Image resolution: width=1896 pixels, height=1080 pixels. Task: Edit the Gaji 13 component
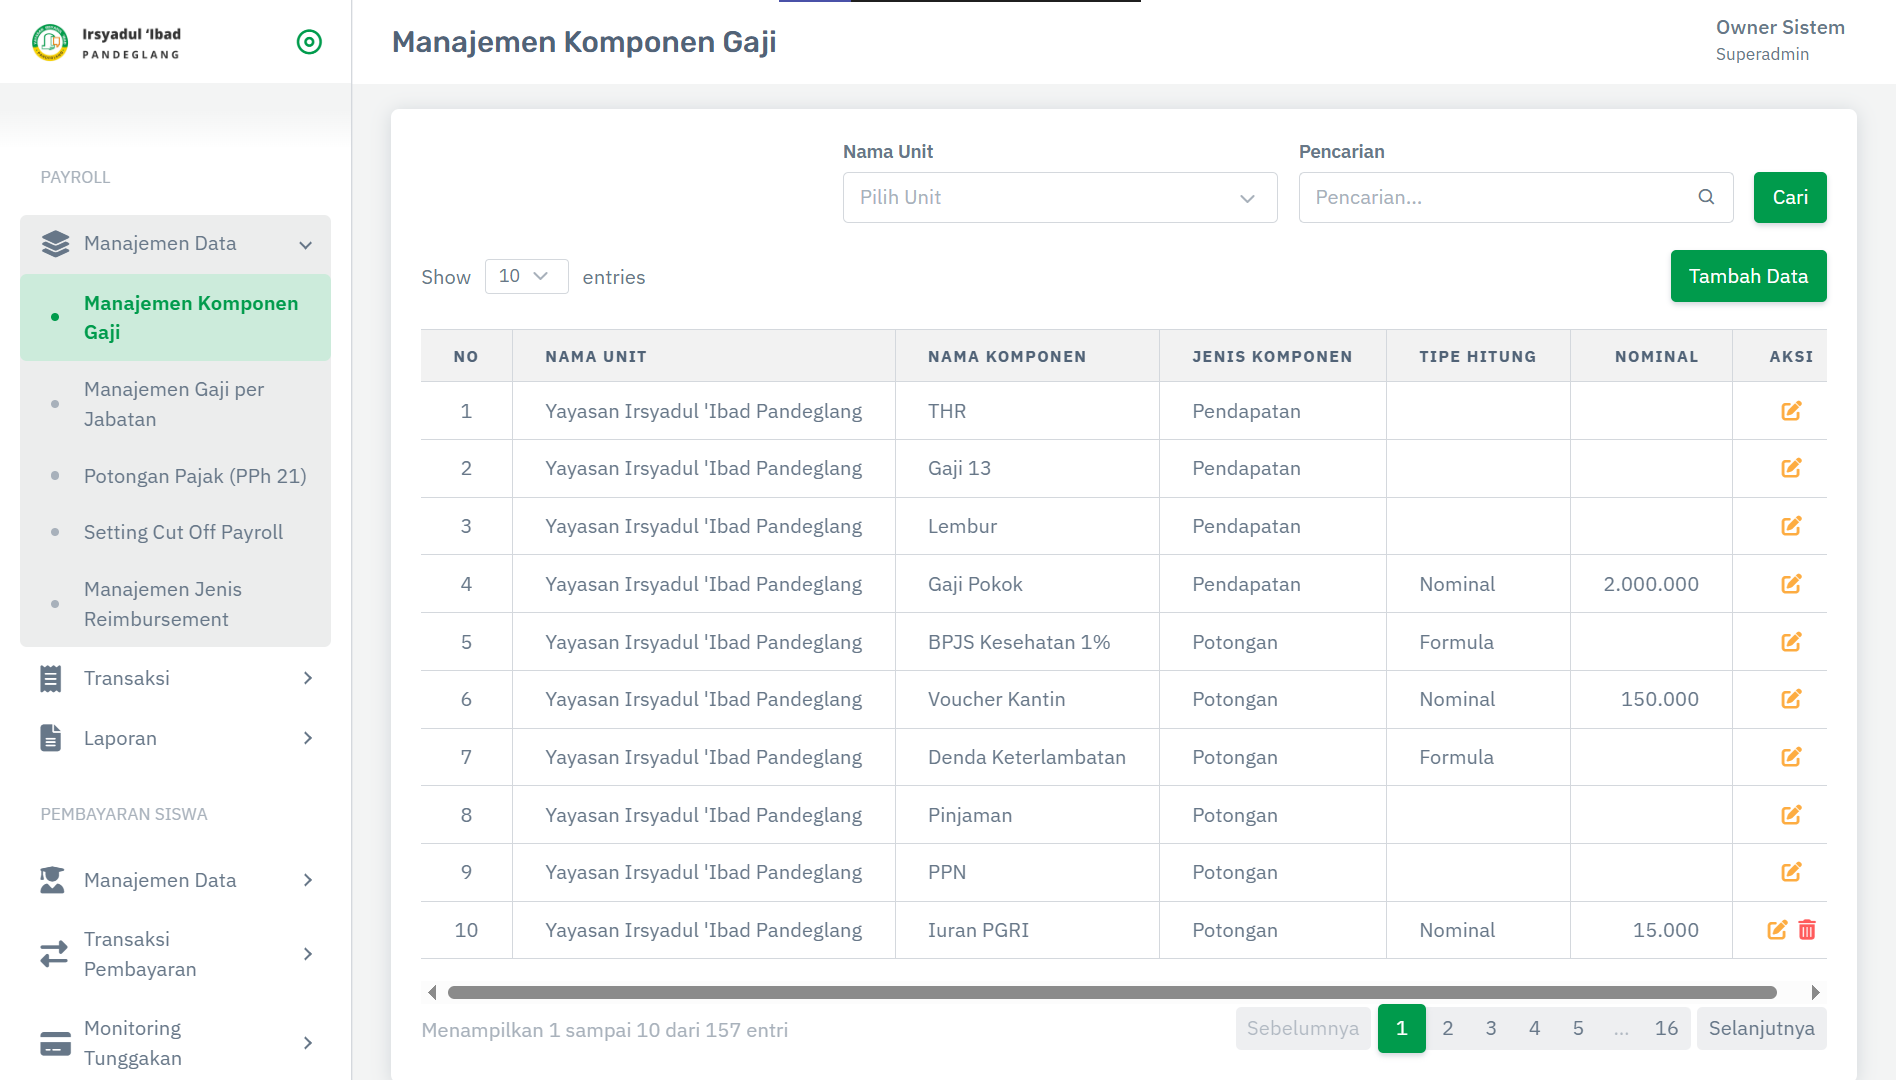pos(1791,468)
